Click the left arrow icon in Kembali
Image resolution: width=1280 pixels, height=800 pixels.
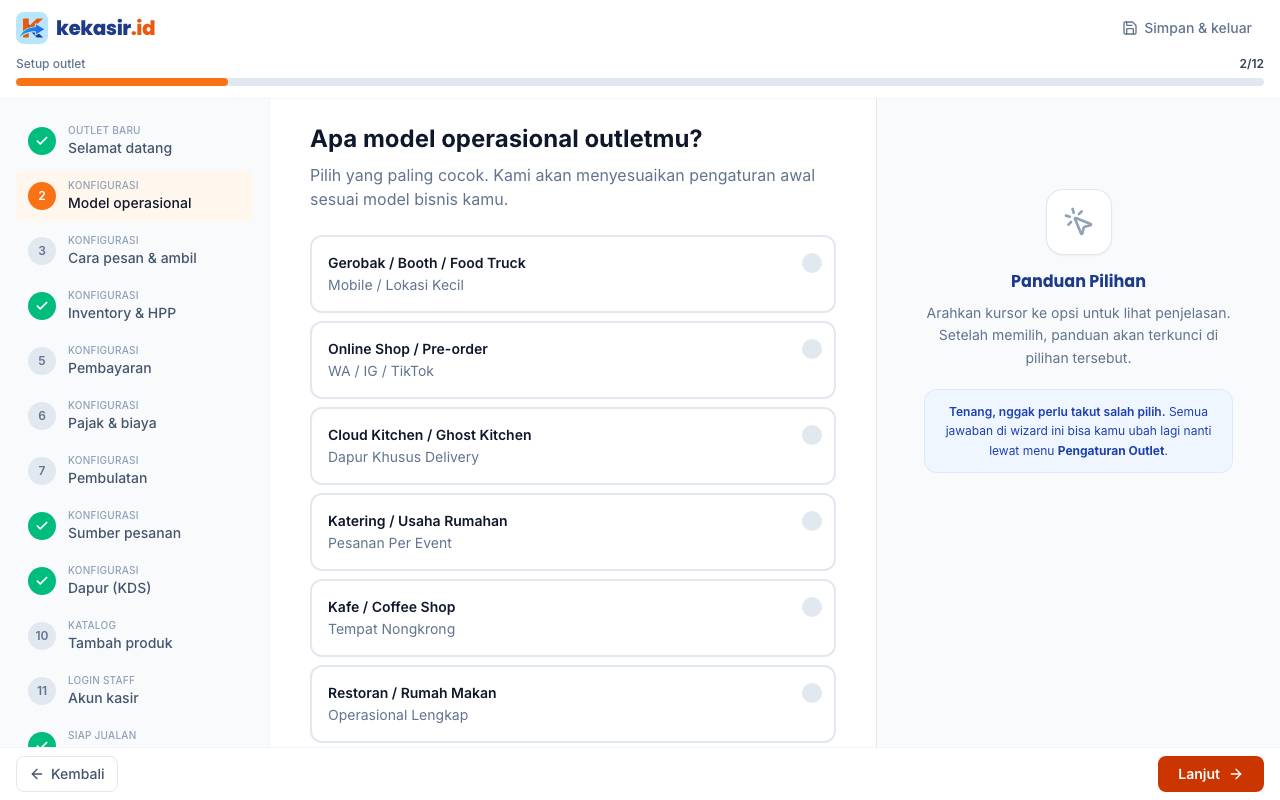click(x=37, y=774)
